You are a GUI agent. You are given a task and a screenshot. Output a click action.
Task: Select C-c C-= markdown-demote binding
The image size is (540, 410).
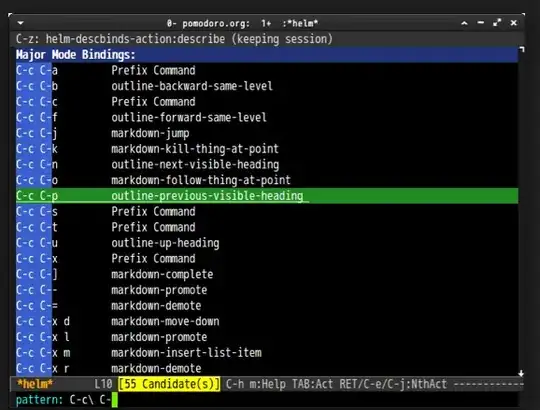click(267, 306)
